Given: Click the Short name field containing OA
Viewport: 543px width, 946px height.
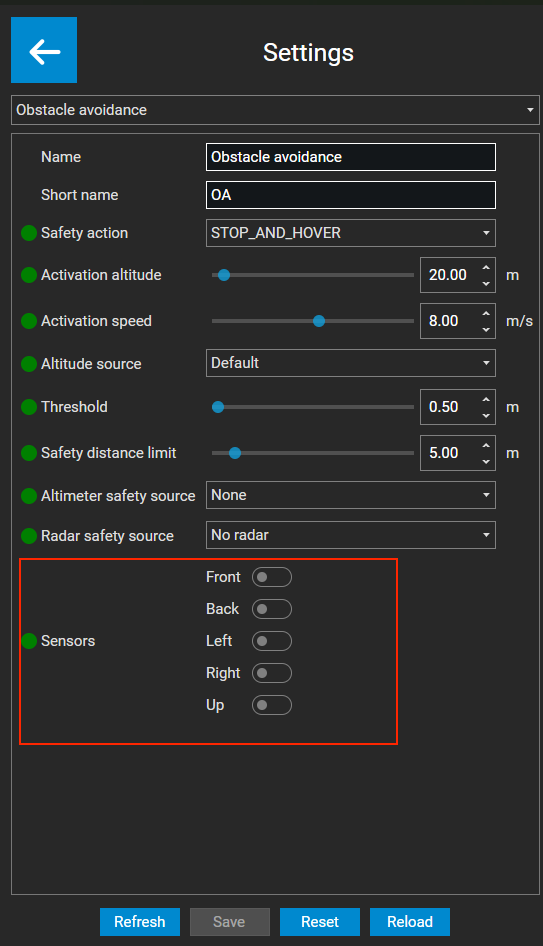Looking at the screenshot, I should [351, 195].
